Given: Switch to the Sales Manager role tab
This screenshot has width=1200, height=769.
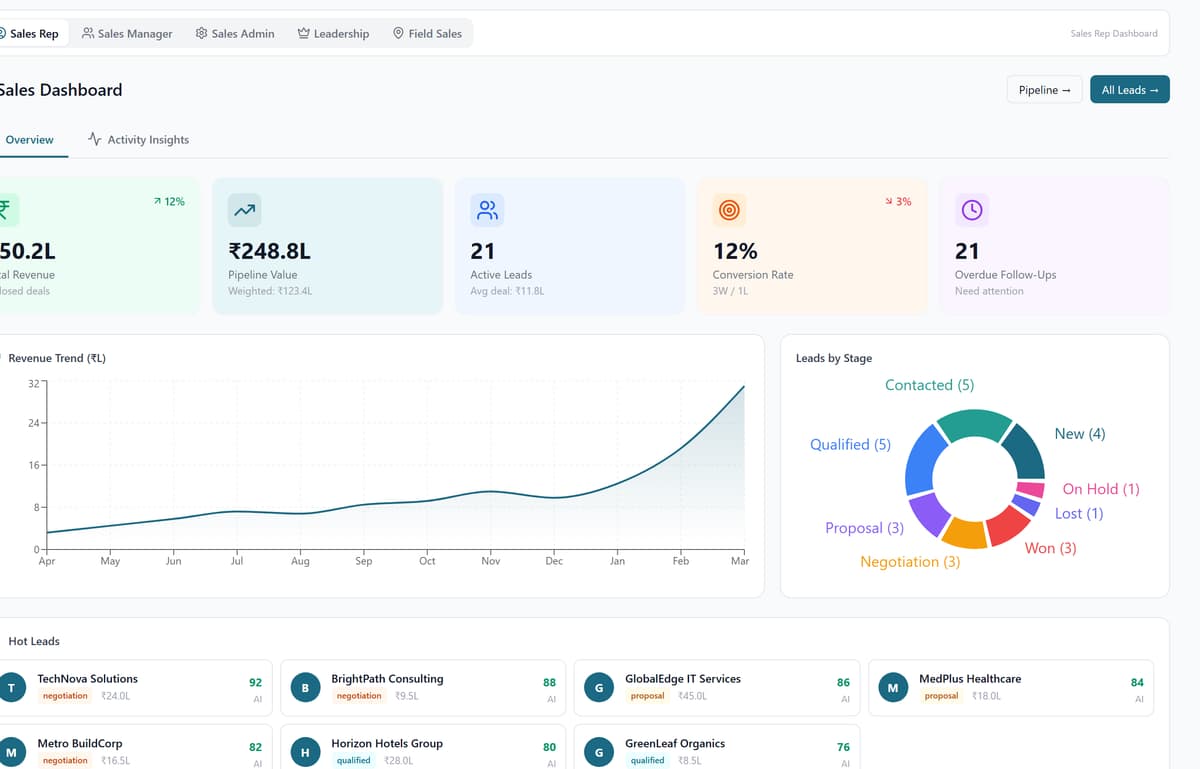Looking at the screenshot, I should [127, 33].
